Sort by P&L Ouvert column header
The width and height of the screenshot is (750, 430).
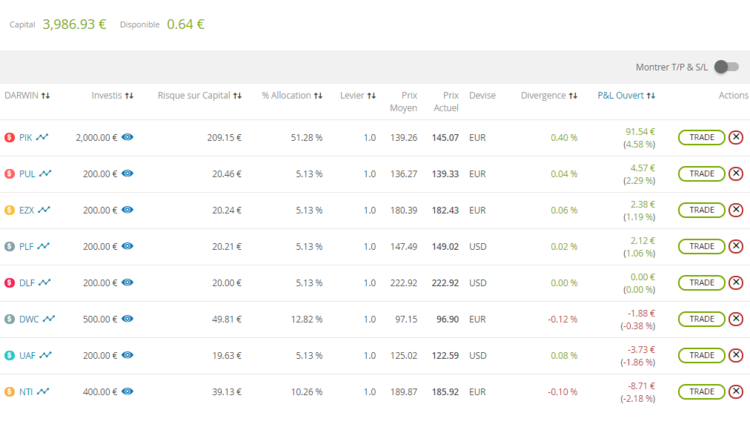pyautogui.click(x=650, y=96)
